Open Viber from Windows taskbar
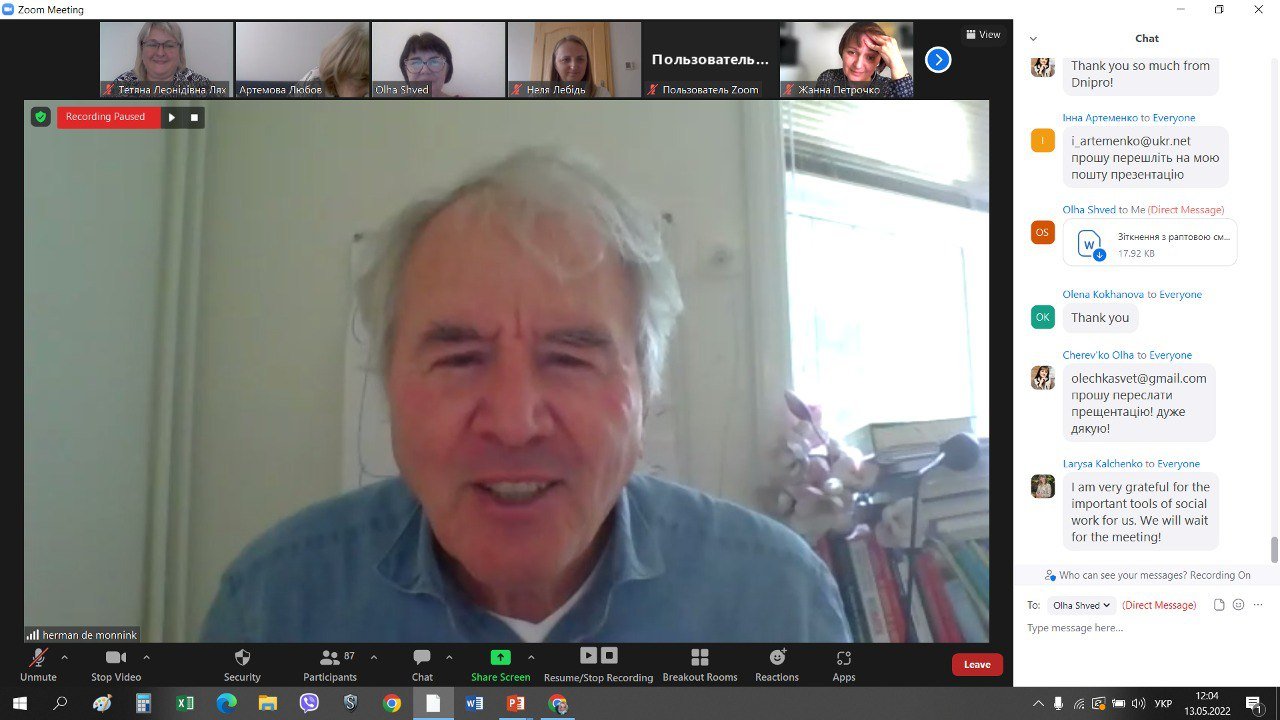This screenshot has width=1280, height=720. [x=309, y=703]
